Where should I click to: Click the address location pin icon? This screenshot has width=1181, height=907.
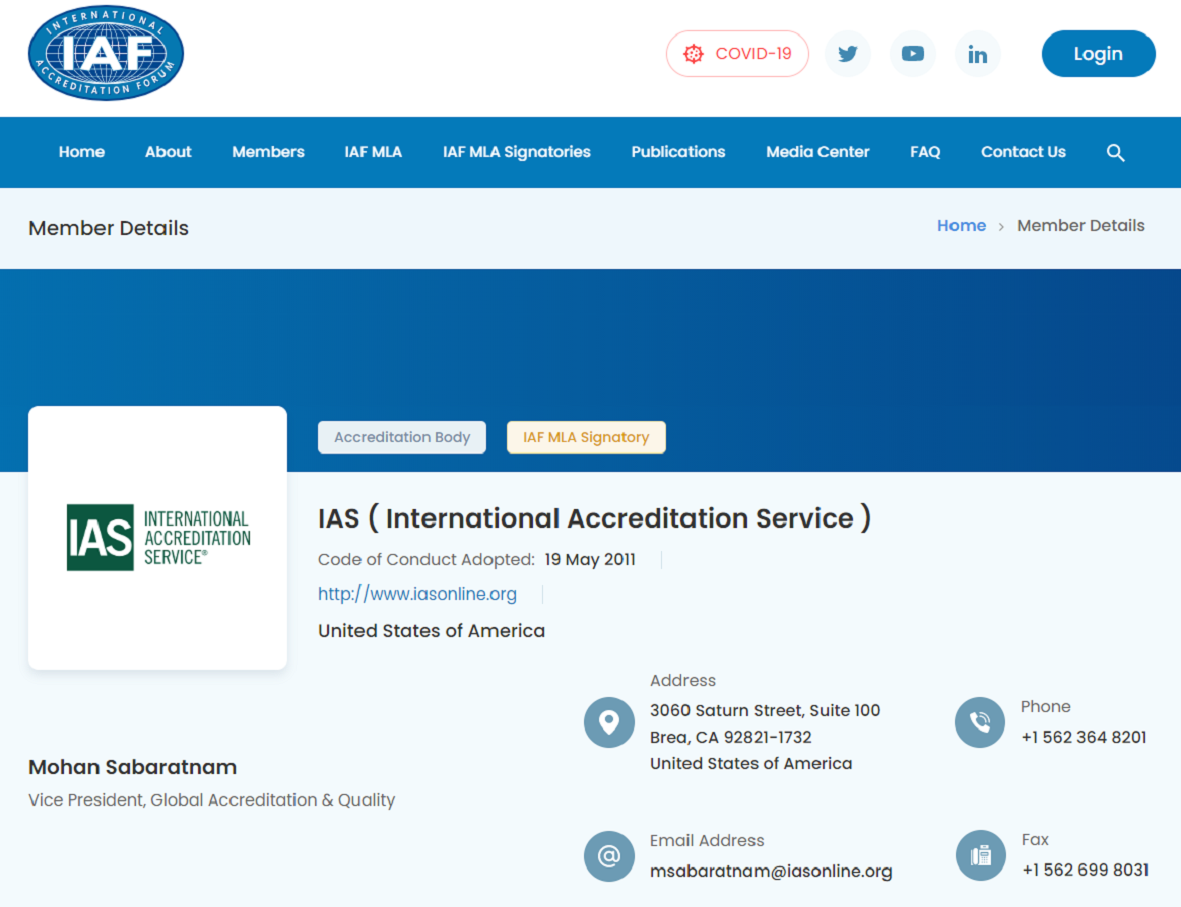coord(609,722)
